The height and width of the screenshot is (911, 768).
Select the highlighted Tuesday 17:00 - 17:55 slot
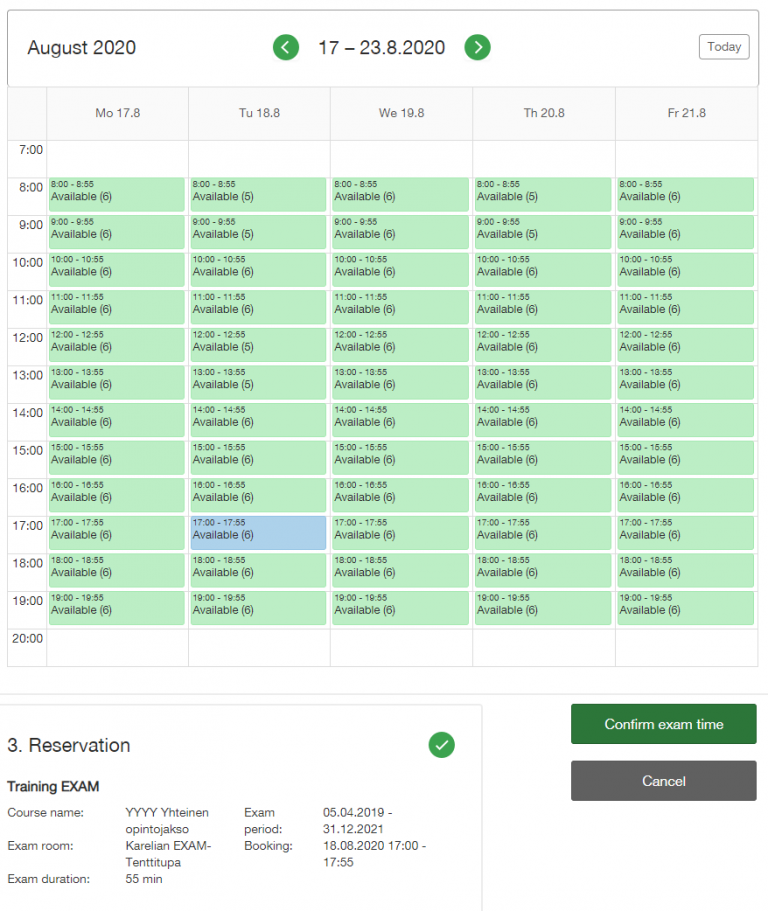coord(258,532)
